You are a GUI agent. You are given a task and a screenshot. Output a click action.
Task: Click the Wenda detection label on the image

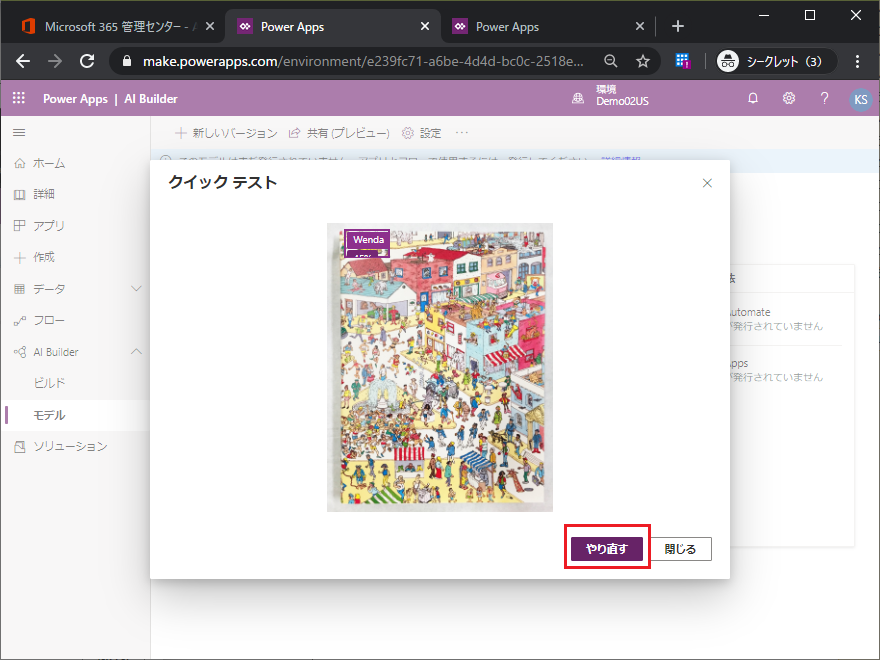(x=368, y=240)
